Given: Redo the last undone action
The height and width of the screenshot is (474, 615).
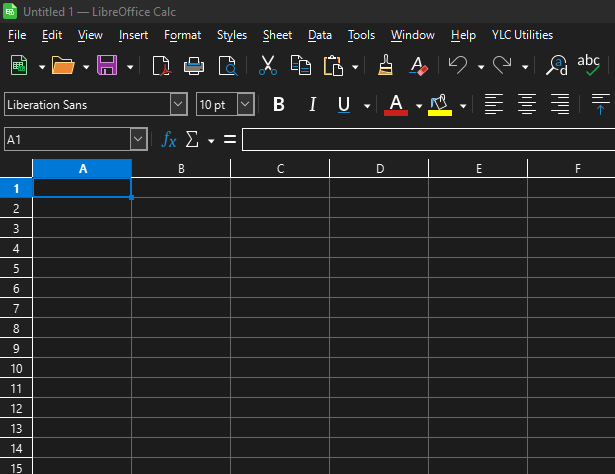Looking at the screenshot, I should click(502, 65).
